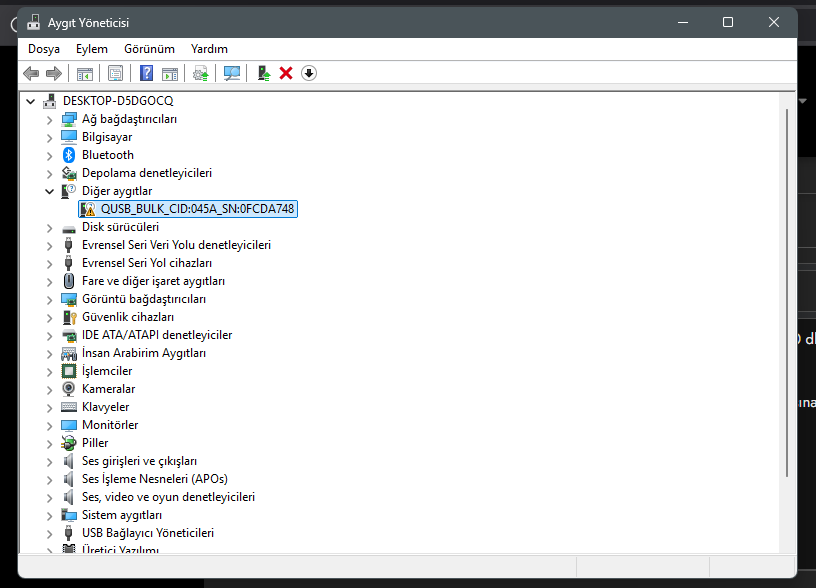Viewport: 816px width, 588px height.
Task: Open the Dosya menu
Action: click(x=44, y=49)
